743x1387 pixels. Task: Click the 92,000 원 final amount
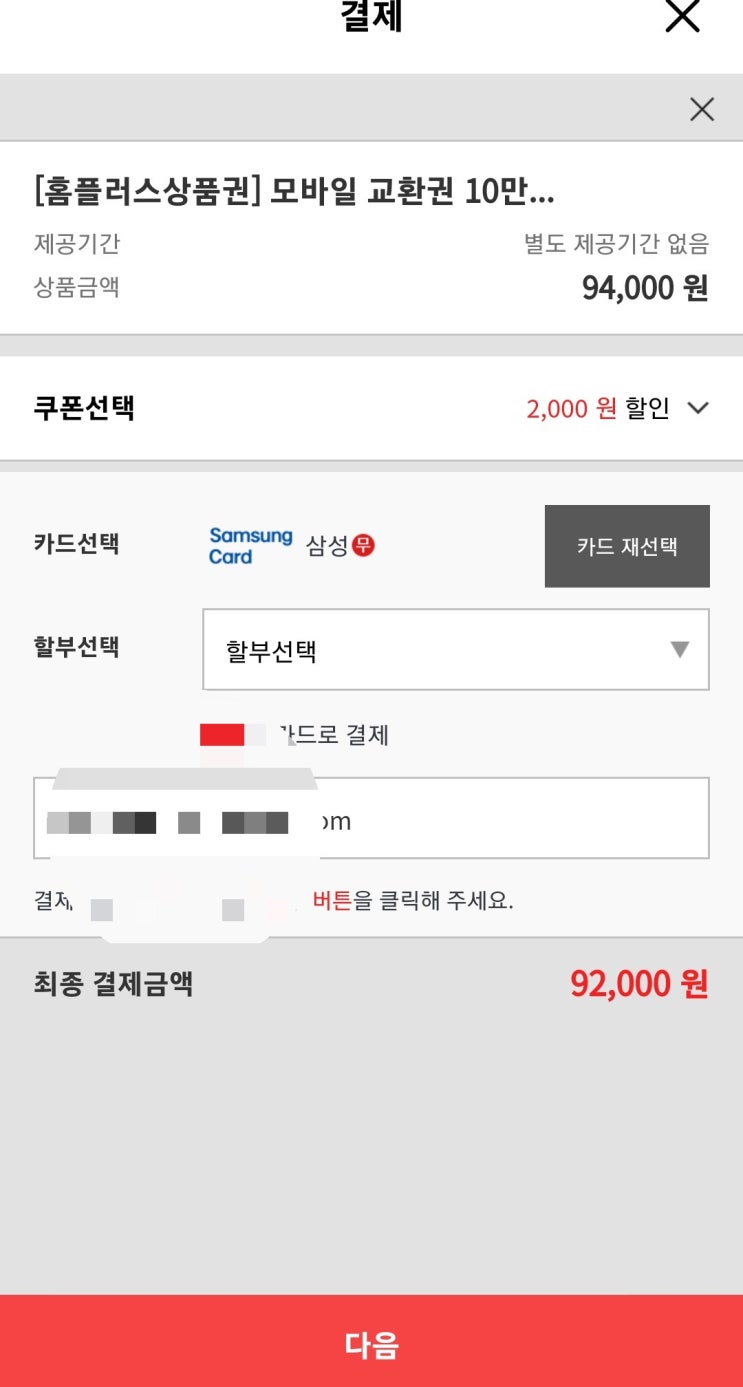tap(639, 984)
